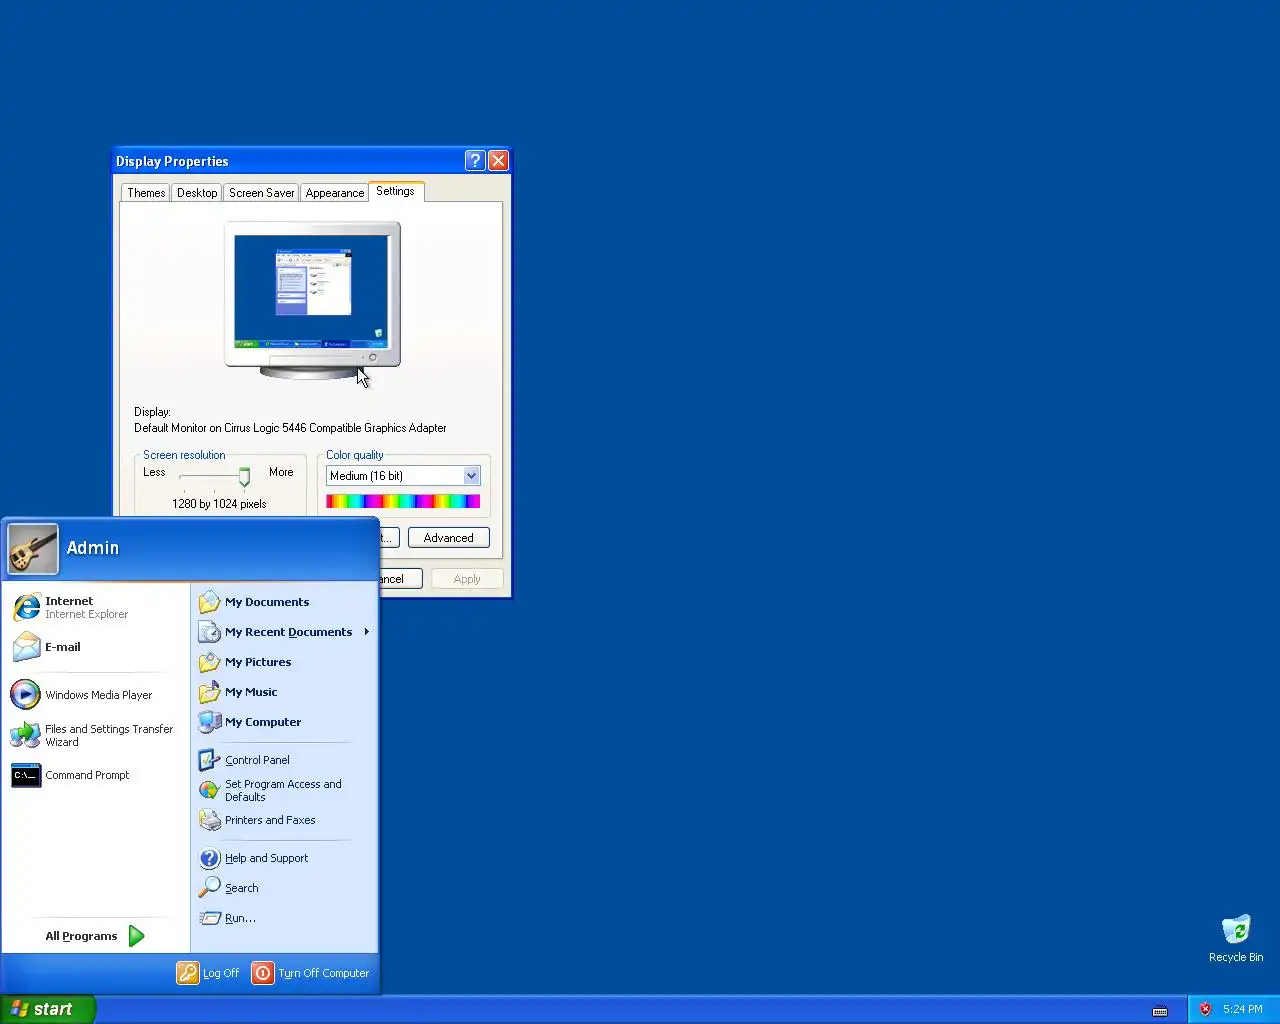
Task: Open My Pictures folder icon
Action: tap(209, 662)
